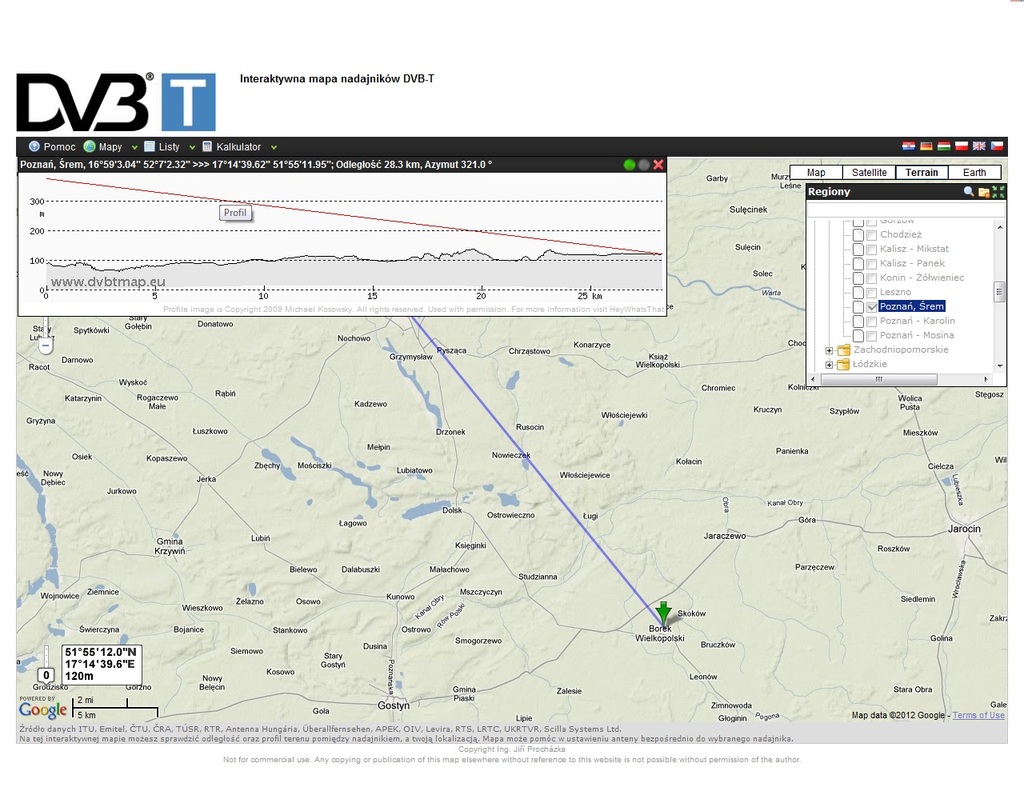Select the Listy table icon
The width and height of the screenshot is (1024, 787).
pyautogui.click(x=149, y=146)
